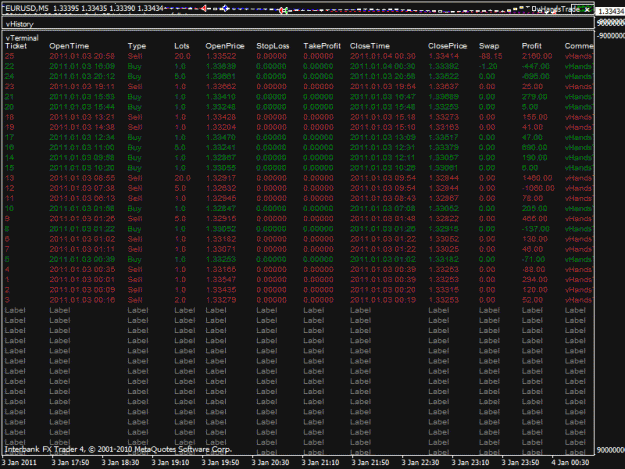
Task: Click the Swap column header
Action: 489,46
